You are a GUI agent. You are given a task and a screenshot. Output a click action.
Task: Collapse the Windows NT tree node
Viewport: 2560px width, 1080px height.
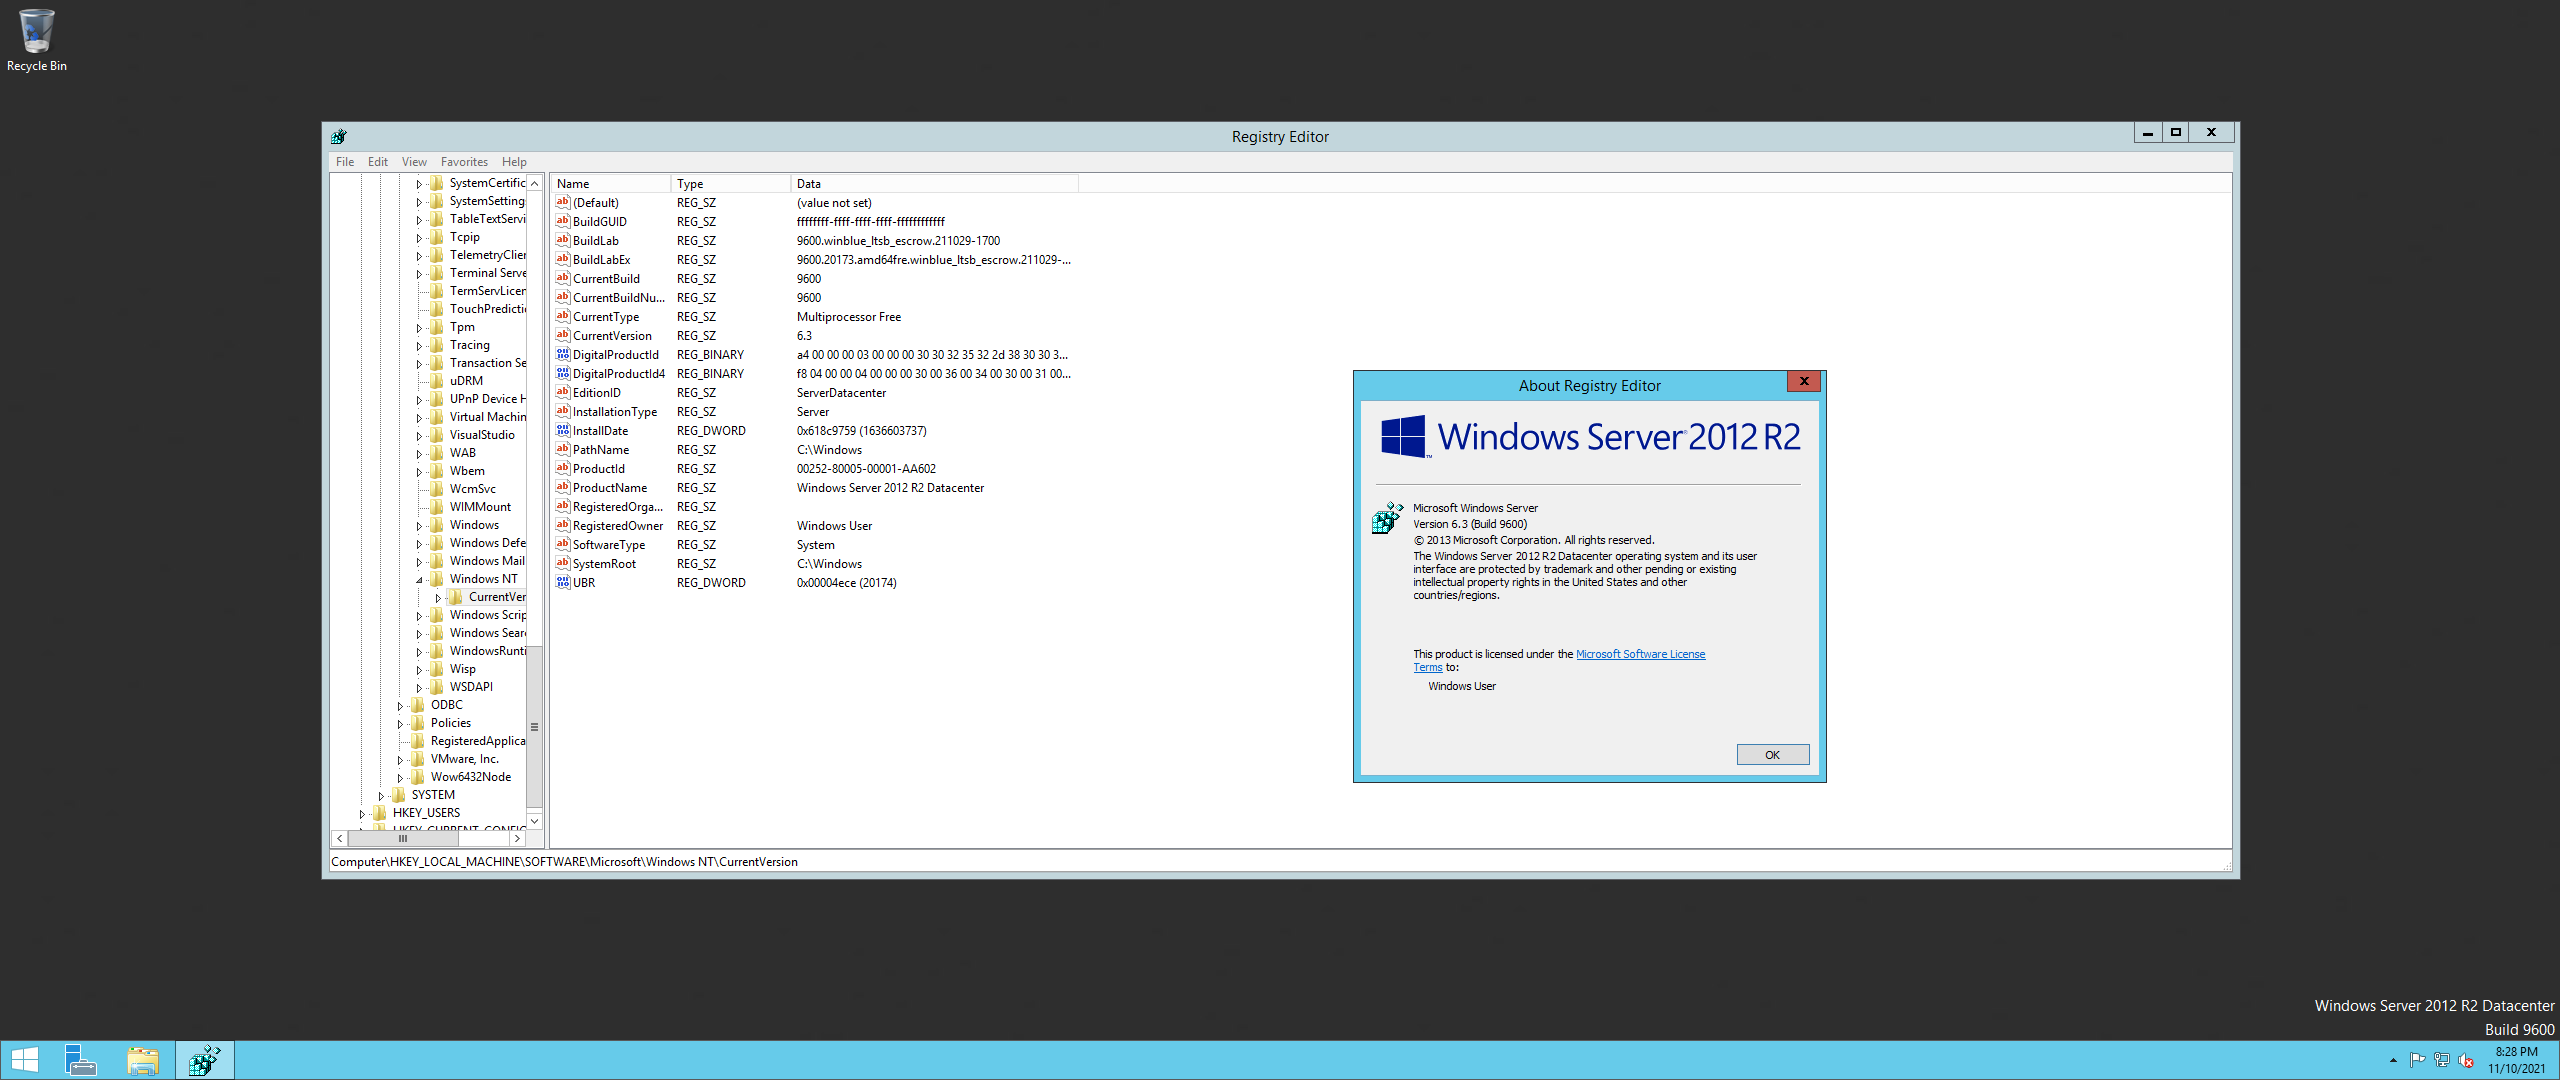(x=419, y=580)
